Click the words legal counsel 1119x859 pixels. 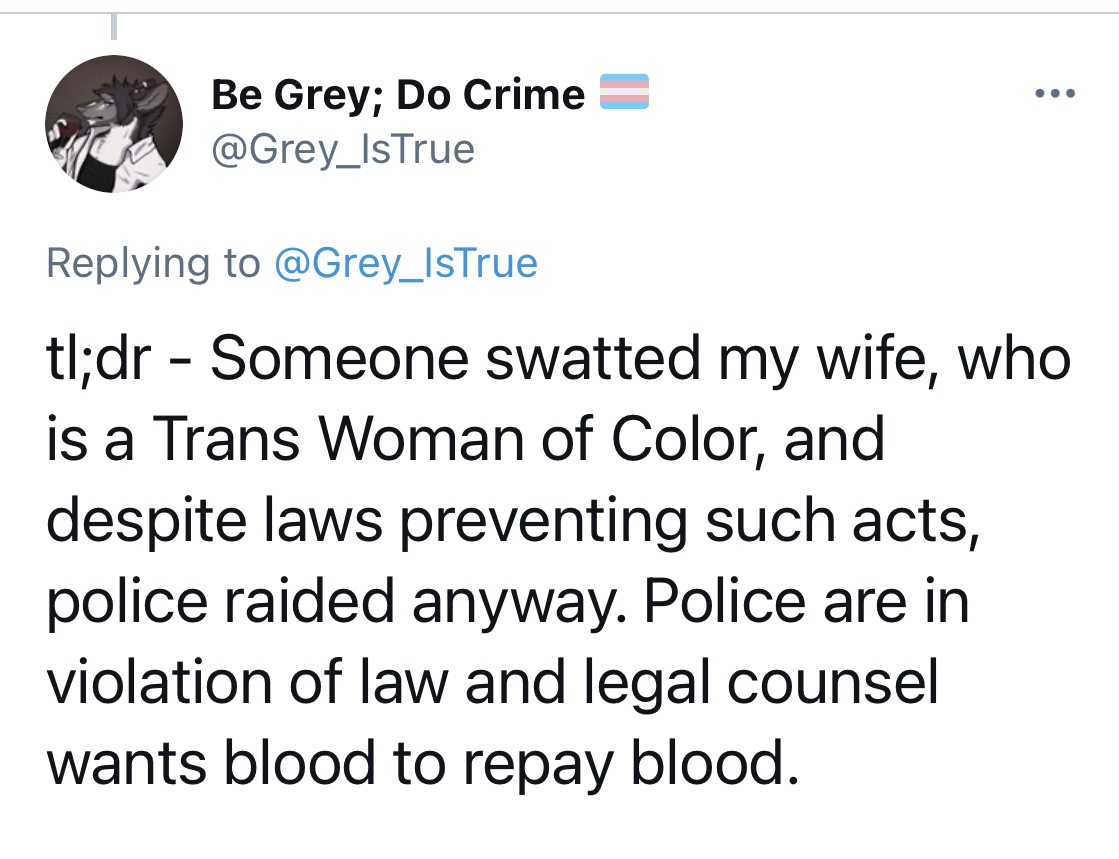coord(761,682)
